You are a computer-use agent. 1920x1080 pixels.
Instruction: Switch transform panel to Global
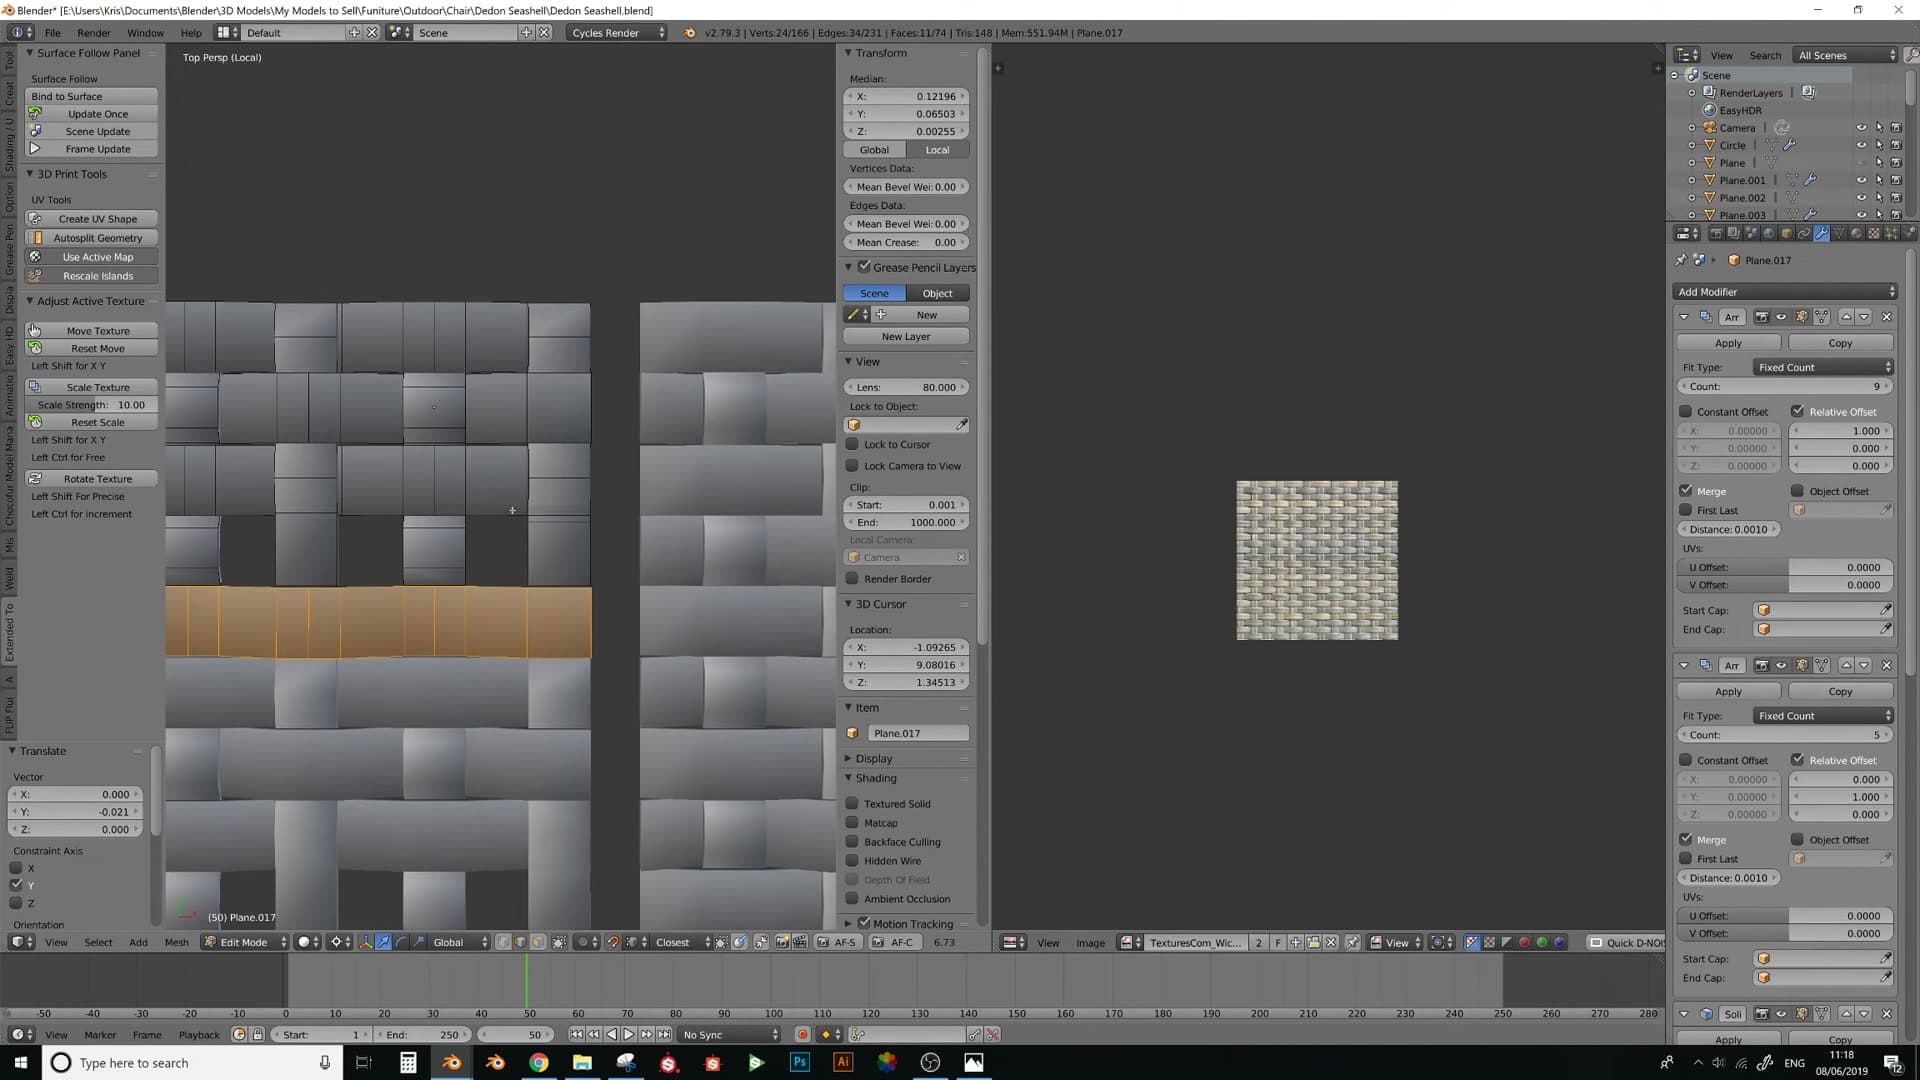pyautogui.click(x=874, y=150)
